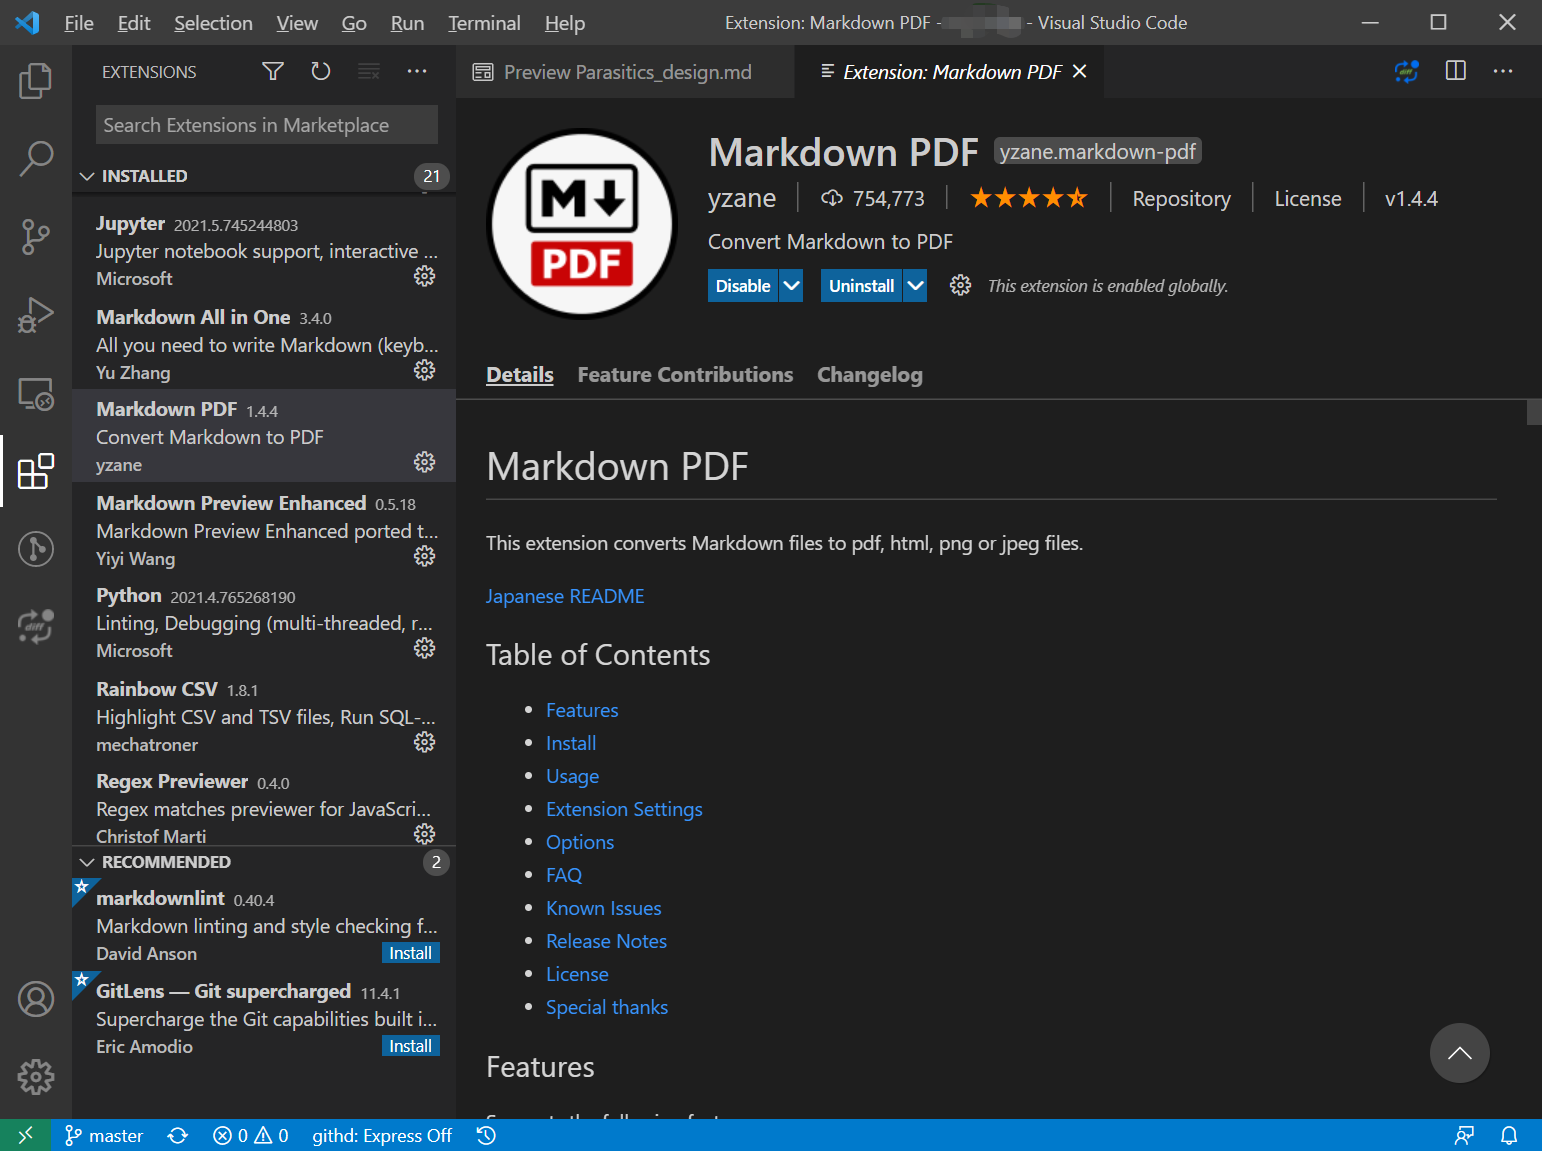Image resolution: width=1542 pixels, height=1151 pixels.
Task: Click the diff sync icon in editor toolbar
Action: [1407, 71]
